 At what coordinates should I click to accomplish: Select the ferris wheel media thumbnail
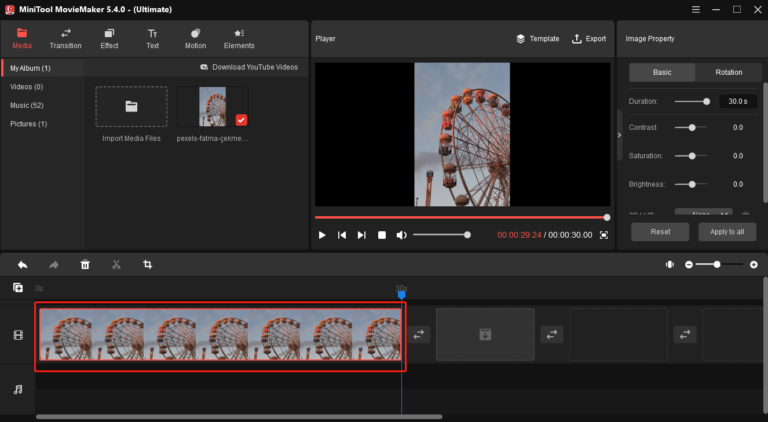pyautogui.click(x=213, y=107)
